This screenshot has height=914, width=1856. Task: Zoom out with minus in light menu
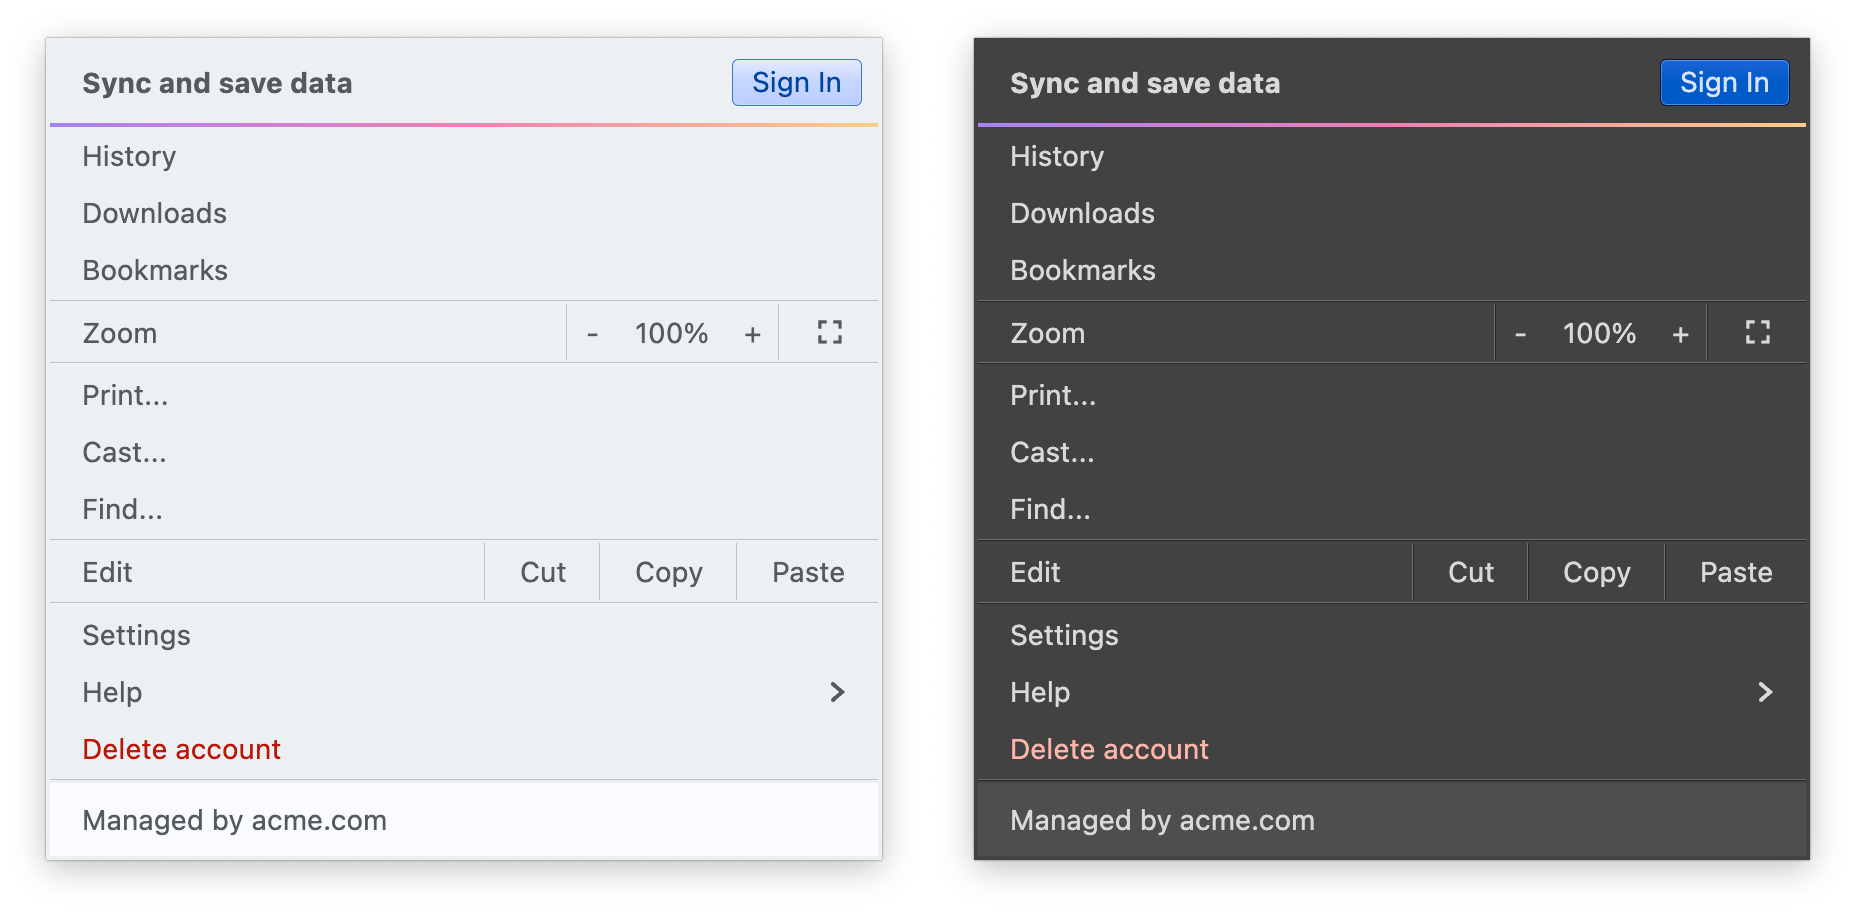593,334
